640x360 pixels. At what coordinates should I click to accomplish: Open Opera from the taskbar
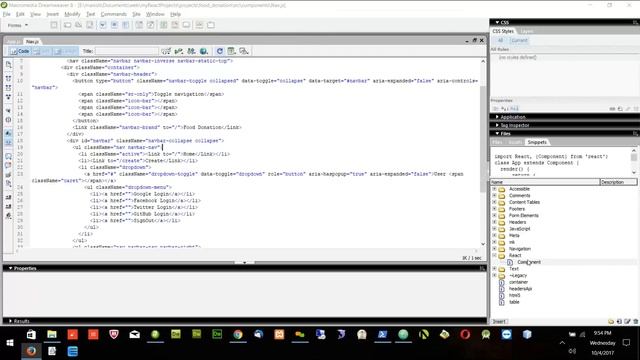point(465,335)
